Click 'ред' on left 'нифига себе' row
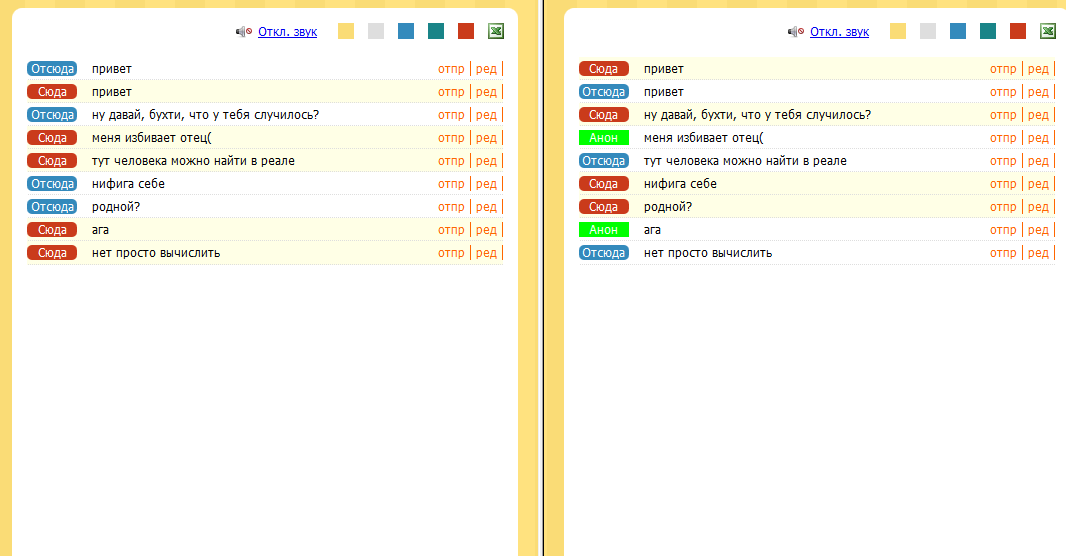This screenshot has height=556, width=1066. coord(486,184)
